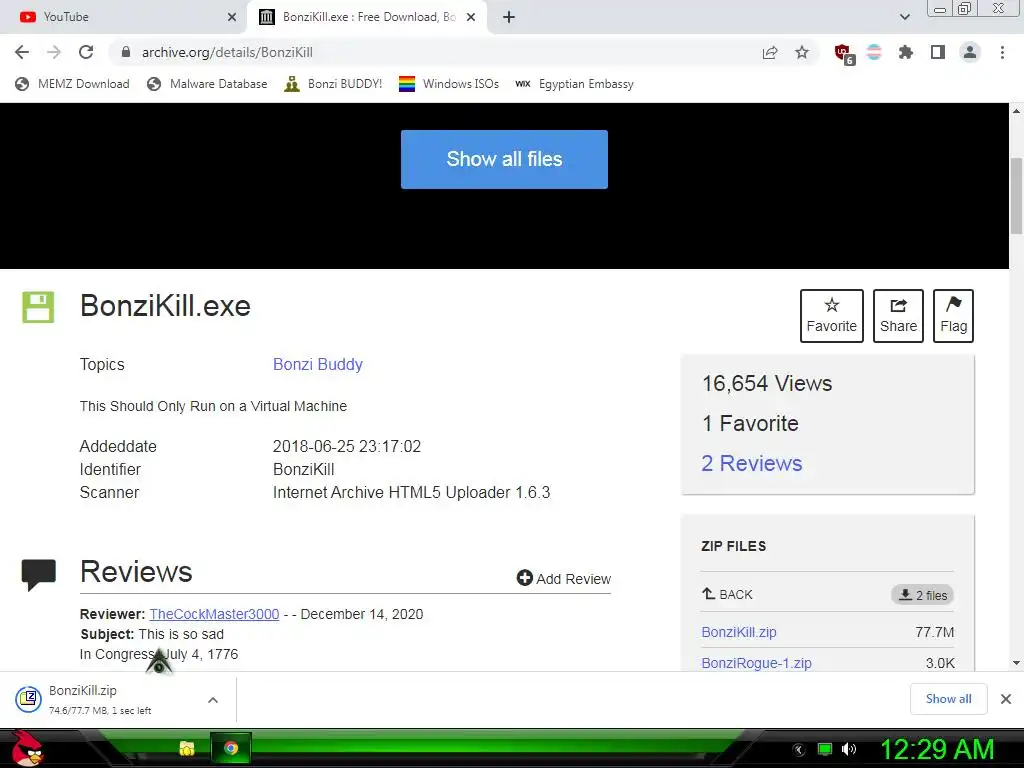Click the volume speaker tray icon
Screen dimensions: 1024x768
(849, 750)
